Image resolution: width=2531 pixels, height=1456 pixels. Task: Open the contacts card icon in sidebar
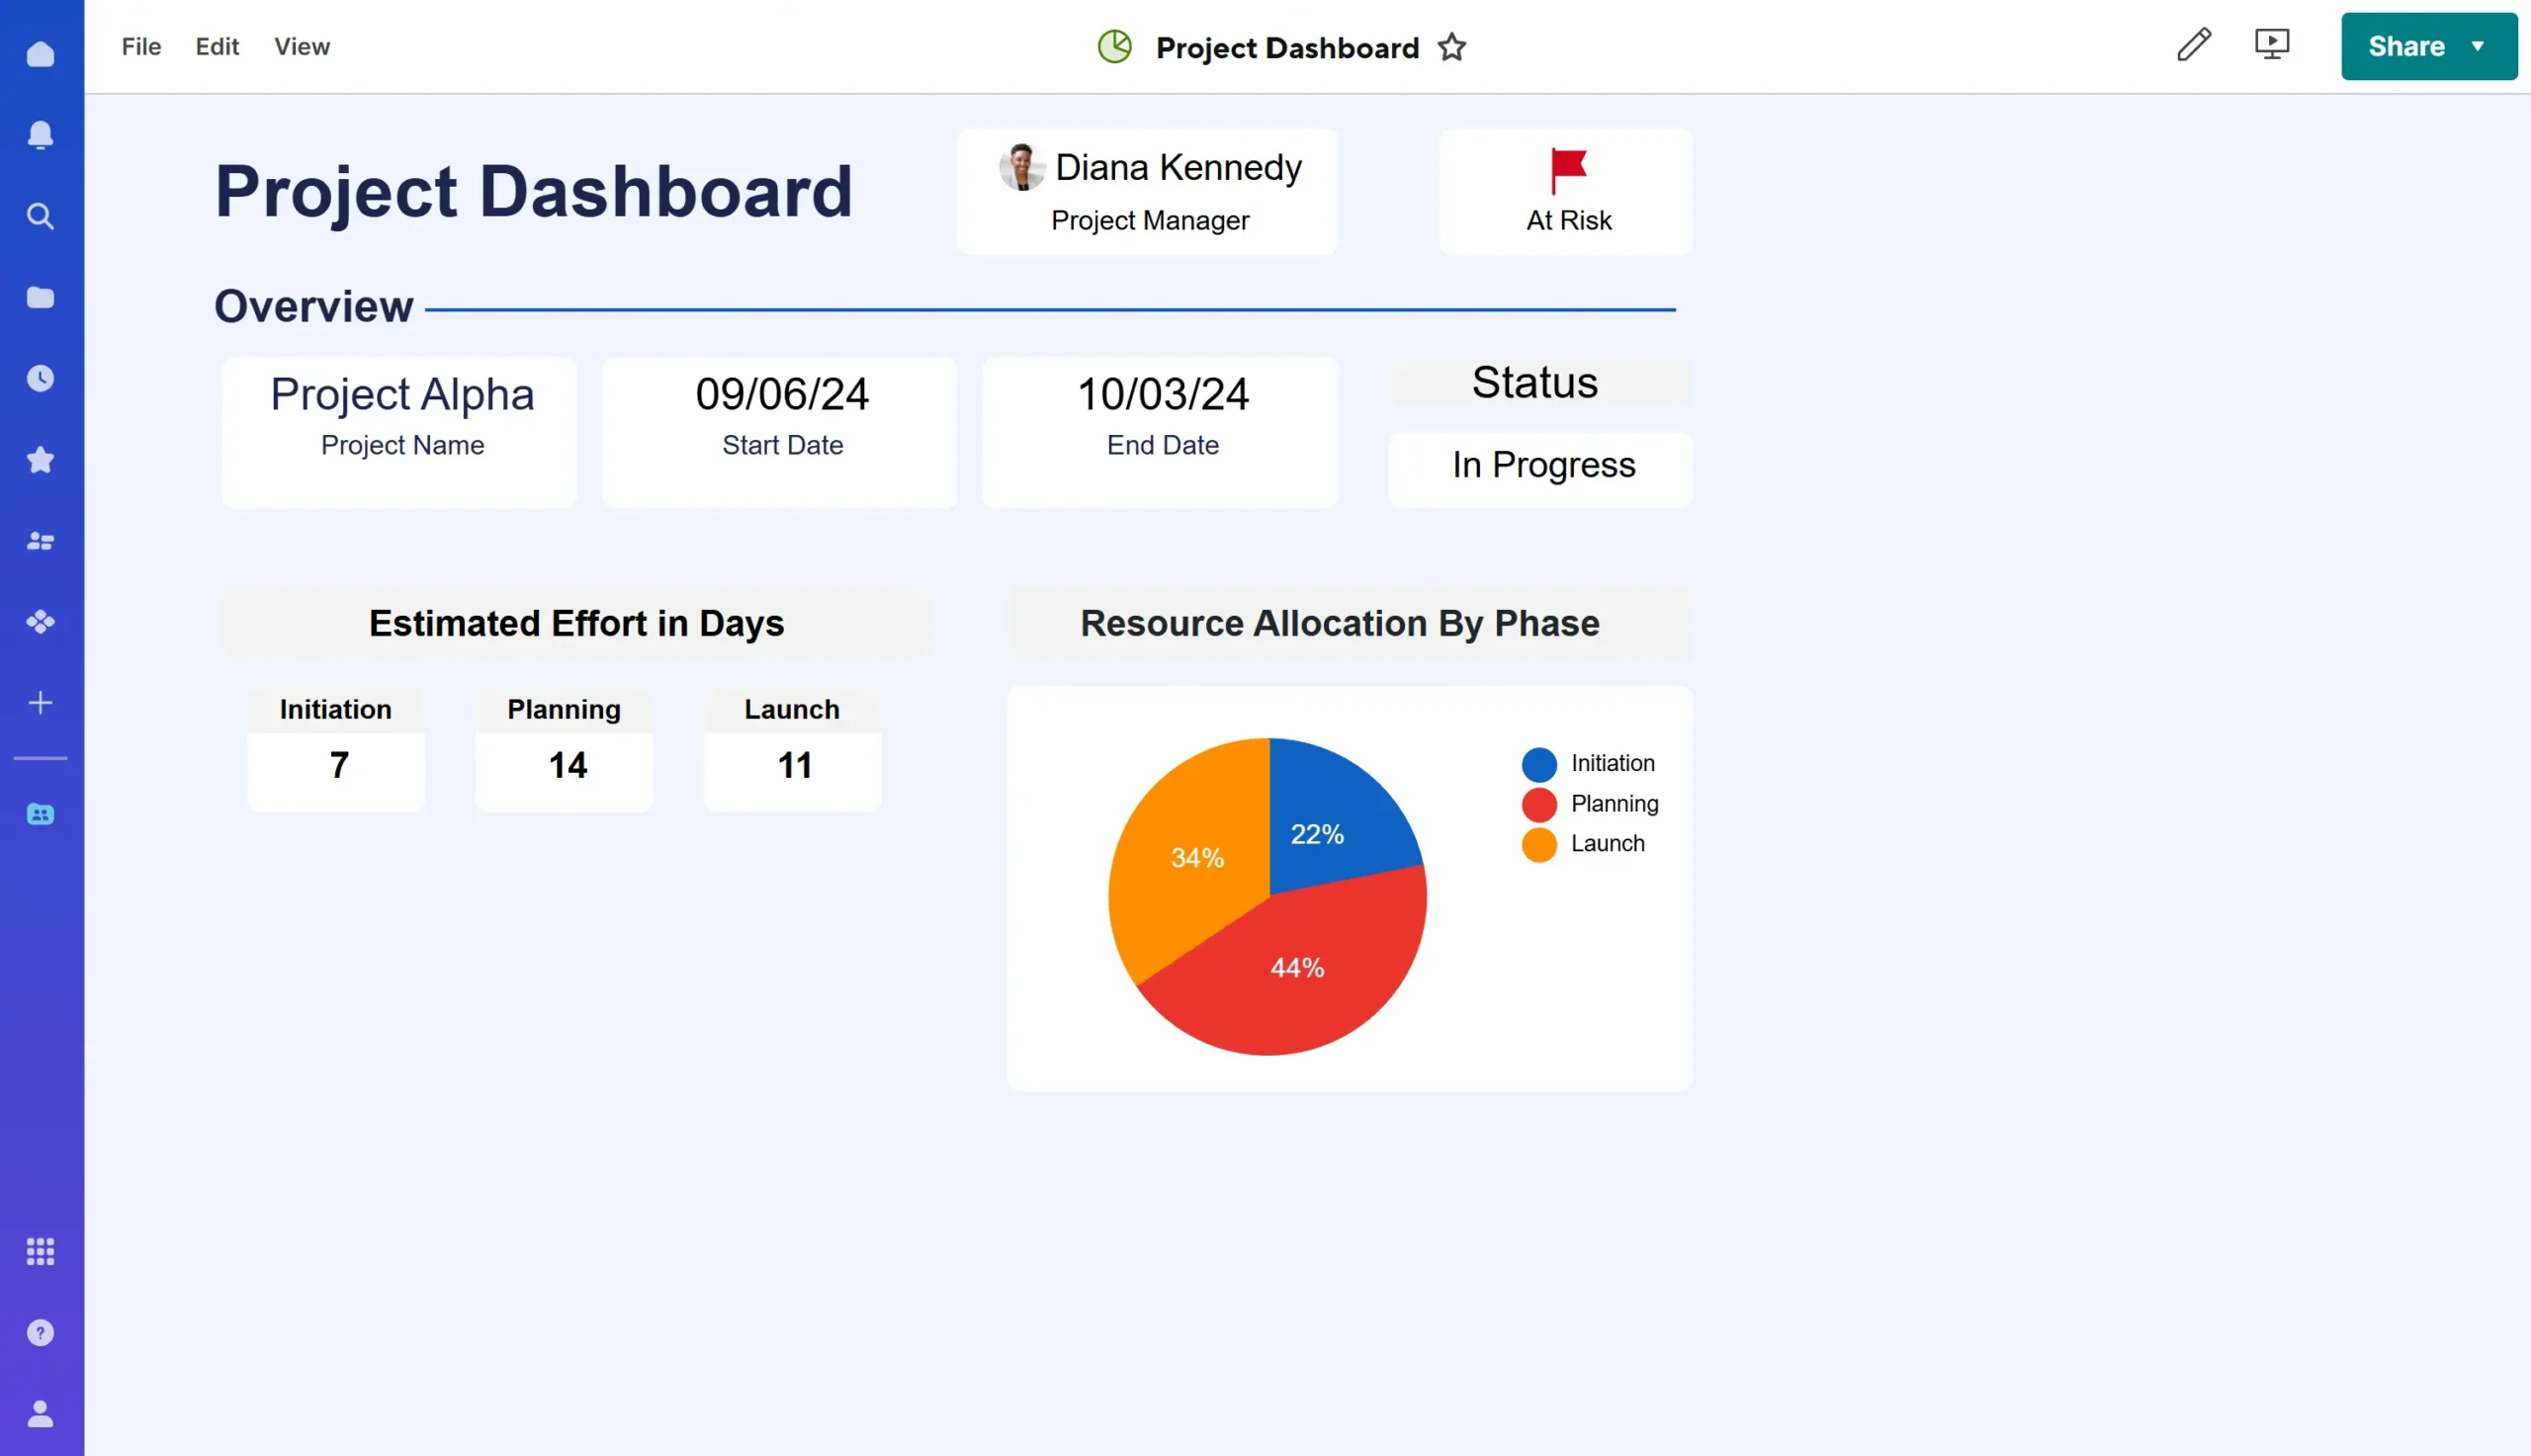click(x=40, y=814)
